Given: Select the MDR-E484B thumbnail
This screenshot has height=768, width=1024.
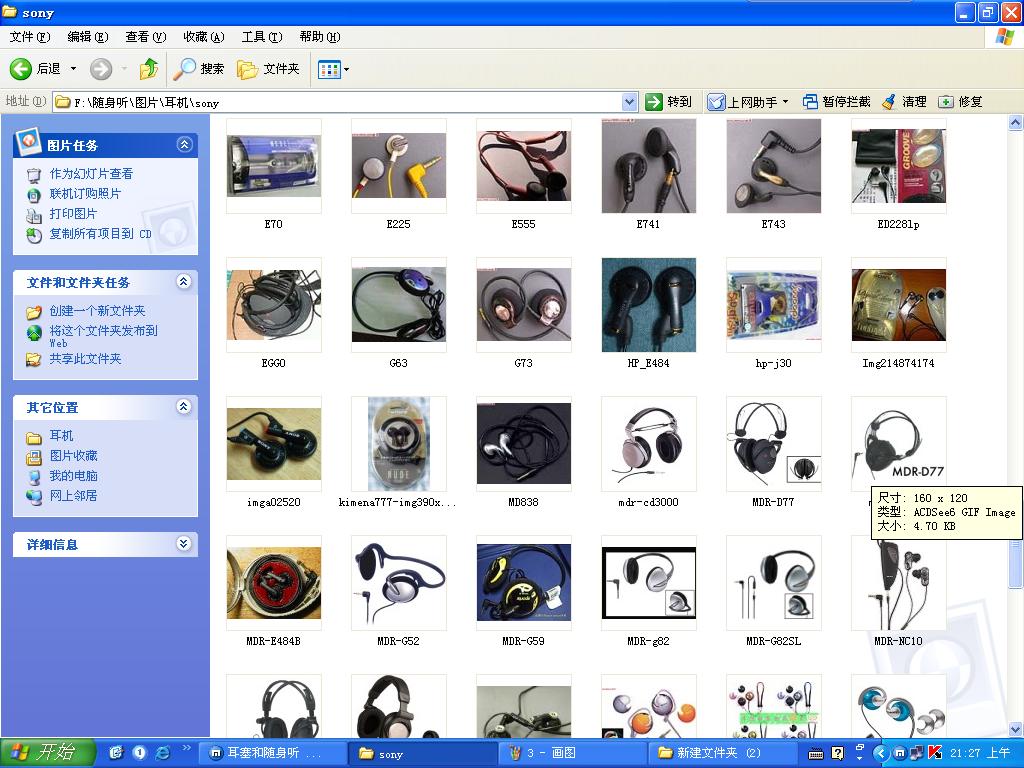Looking at the screenshot, I should tap(274, 583).
